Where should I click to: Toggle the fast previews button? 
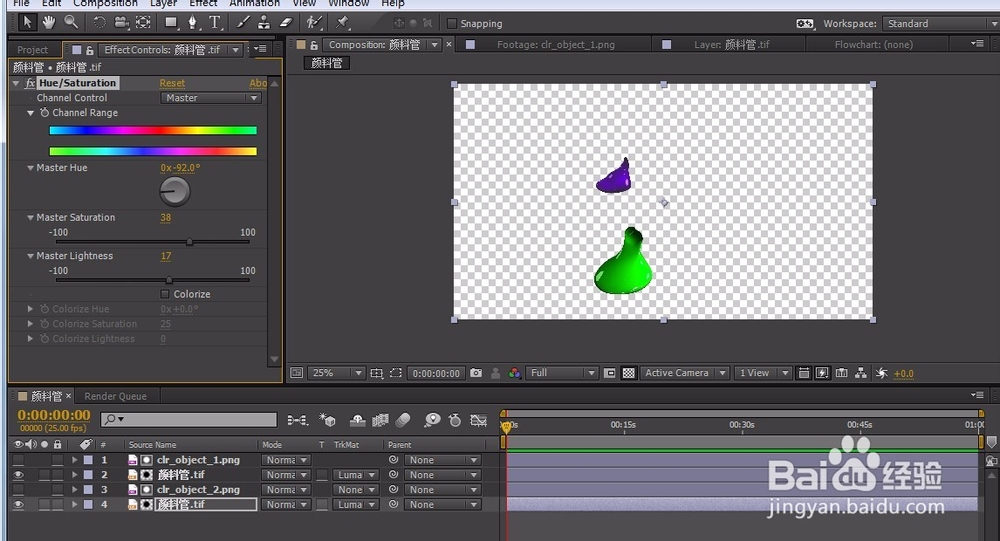[x=823, y=373]
